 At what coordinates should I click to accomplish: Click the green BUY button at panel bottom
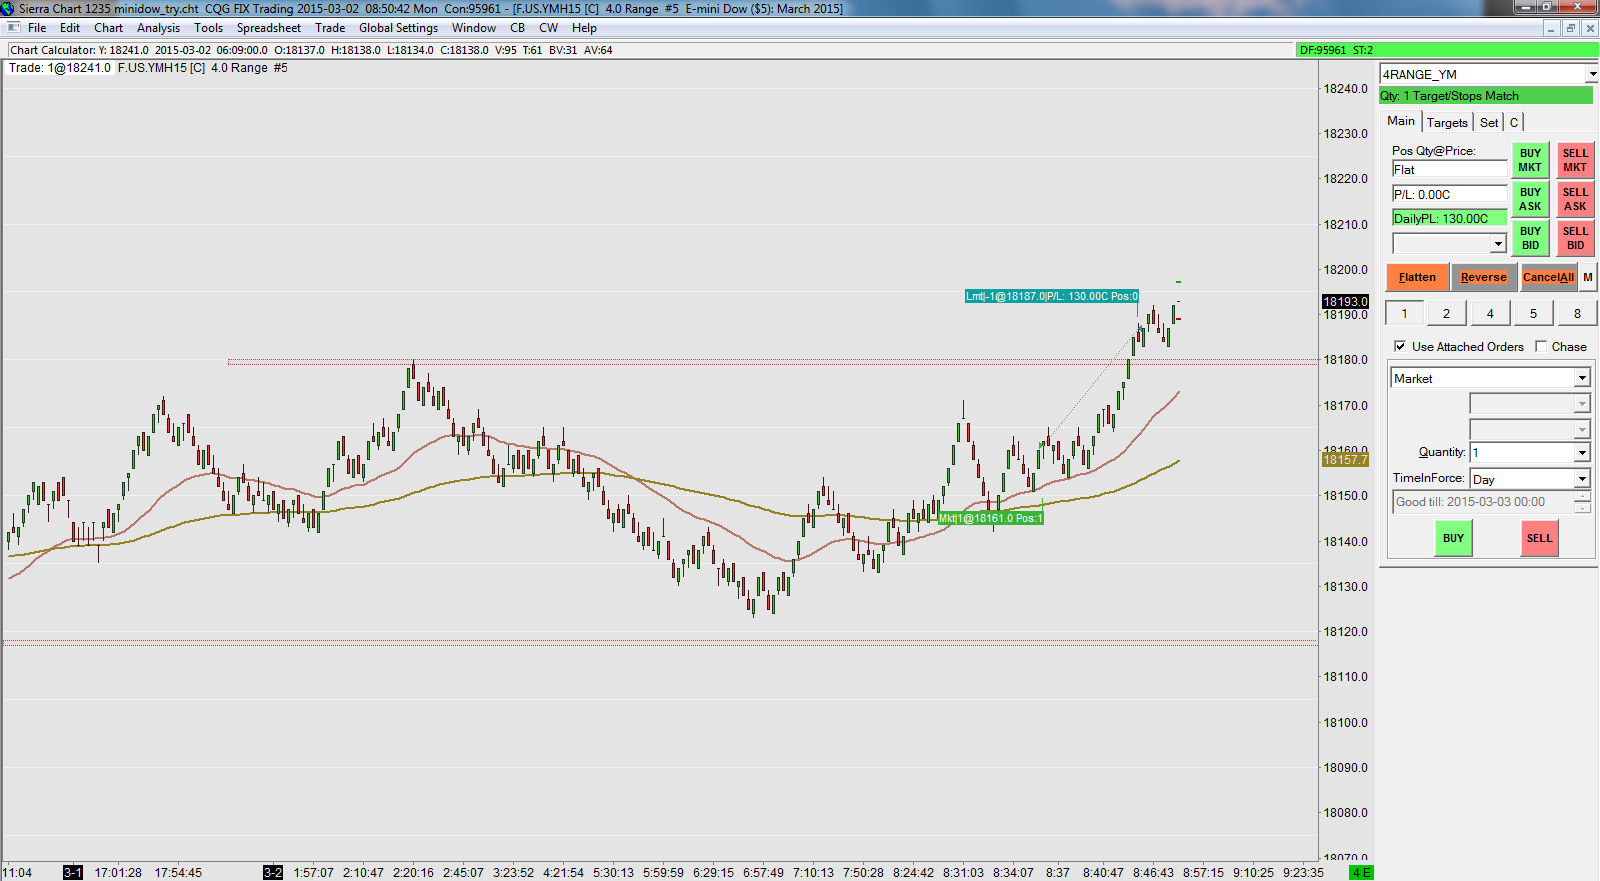(1453, 538)
